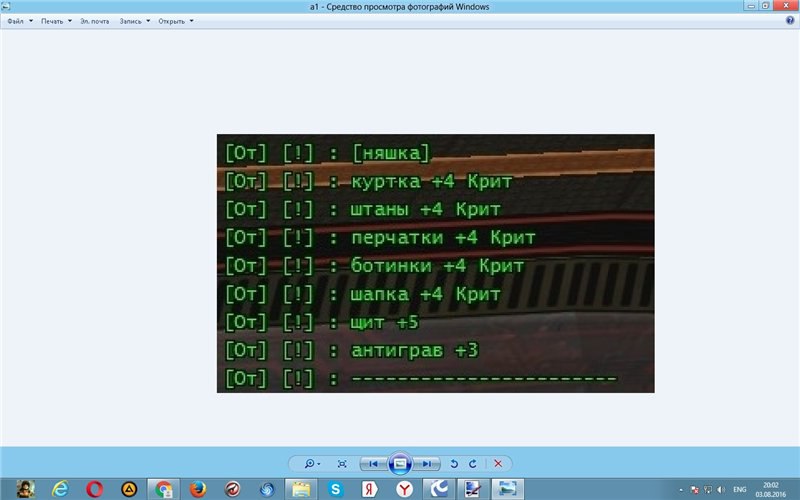The height and width of the screenshot is (500, 800).
Task: Open Yandex Browser Y icon in taskbar
Action: coord(405,489)
